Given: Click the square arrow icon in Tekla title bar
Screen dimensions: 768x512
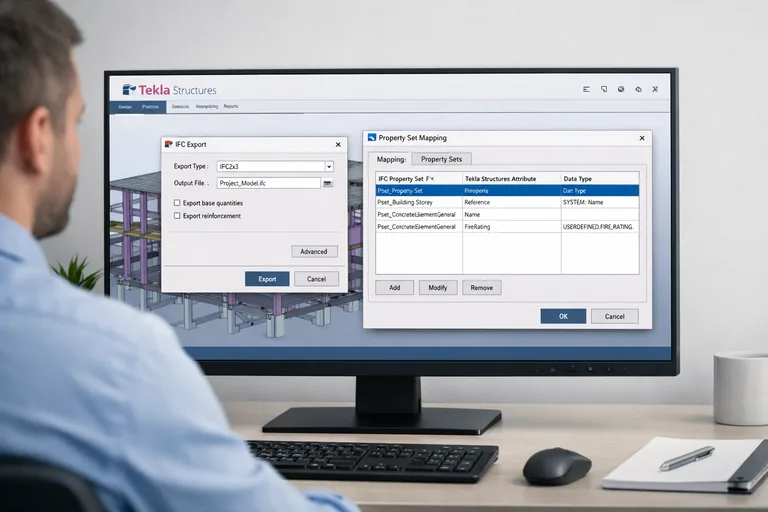Looking at the screenshot, I should click(604, 89).
